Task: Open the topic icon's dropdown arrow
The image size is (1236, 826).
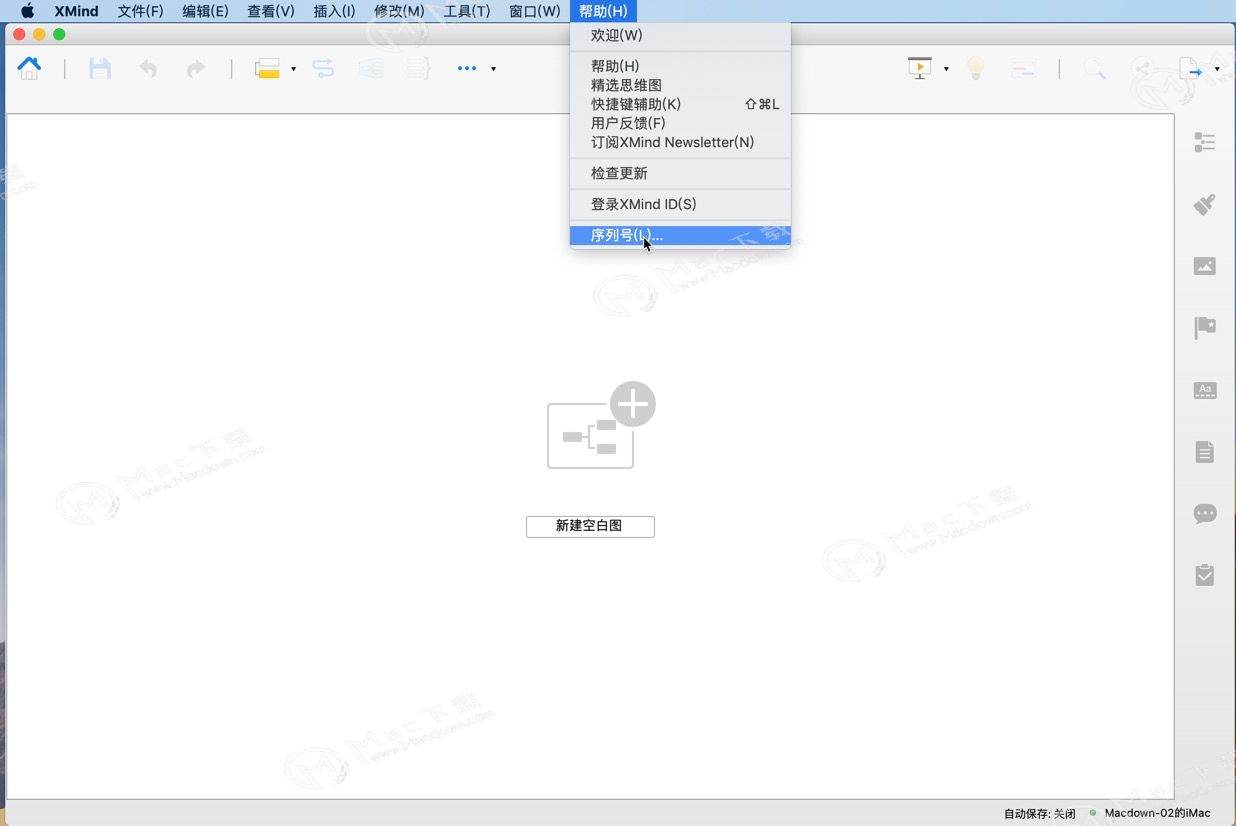Action: 293,69
